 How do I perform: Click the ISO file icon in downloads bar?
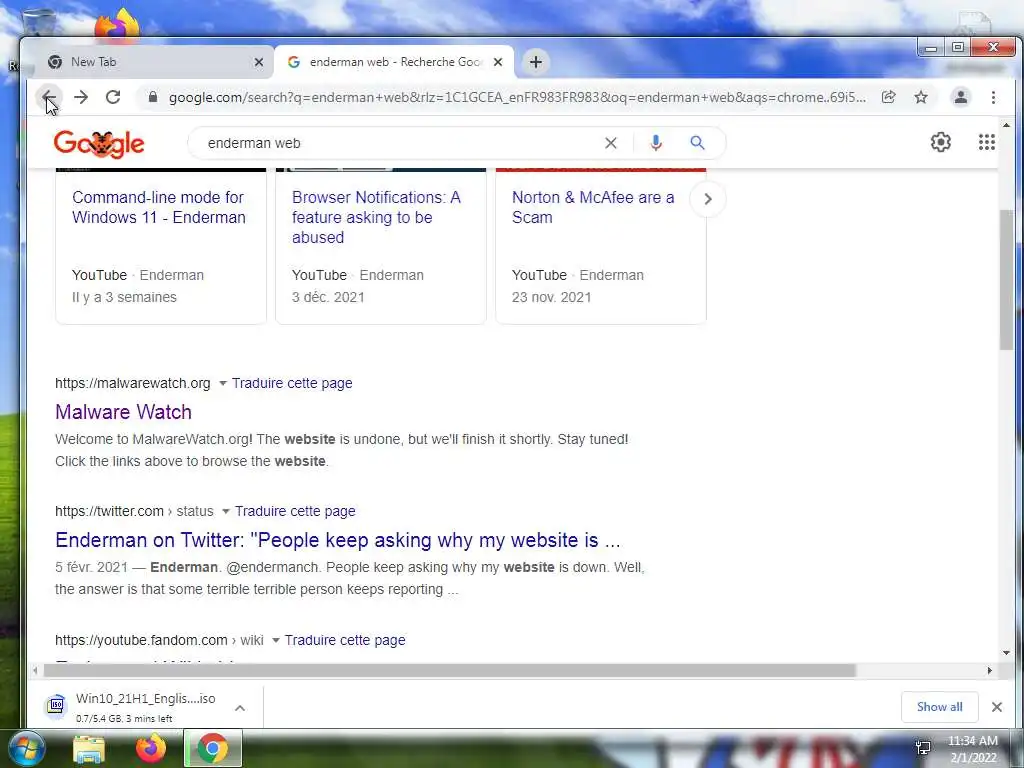(x=57, y=706)
